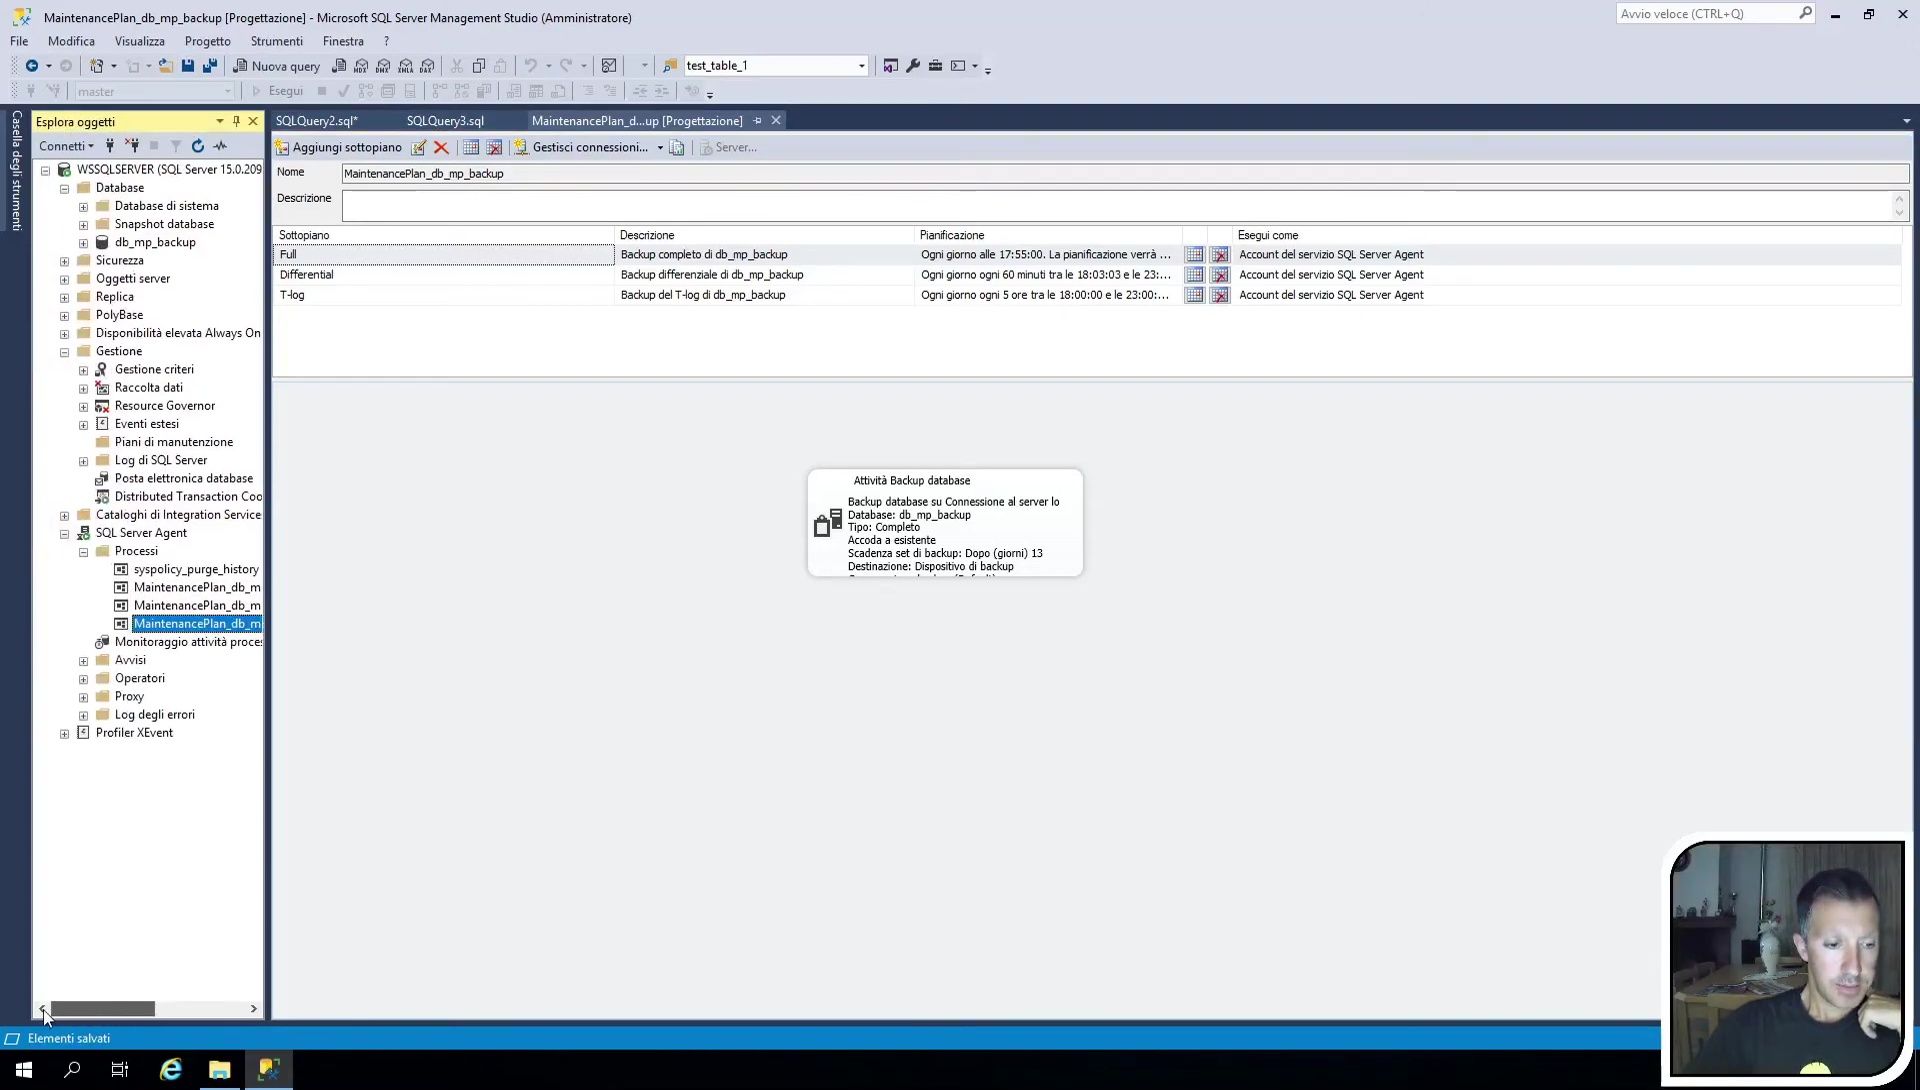The width and height of the screenshot is (1920, 1090).
Task: Open new XMLA query icon
Action: coord(405,66)
